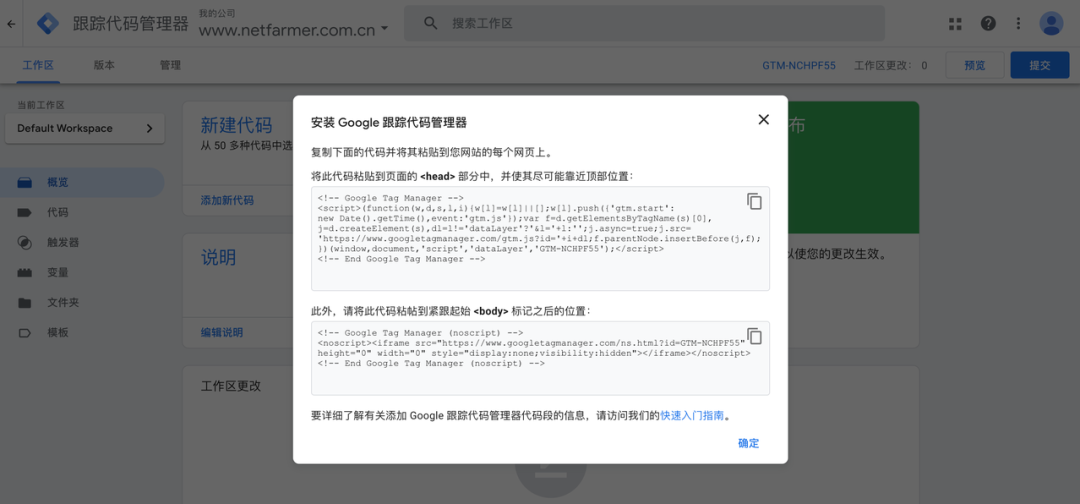Click the 变量 variables sidebar icon
The height and width of the screenshot is (504, 1080).
(x=25, y=273)
